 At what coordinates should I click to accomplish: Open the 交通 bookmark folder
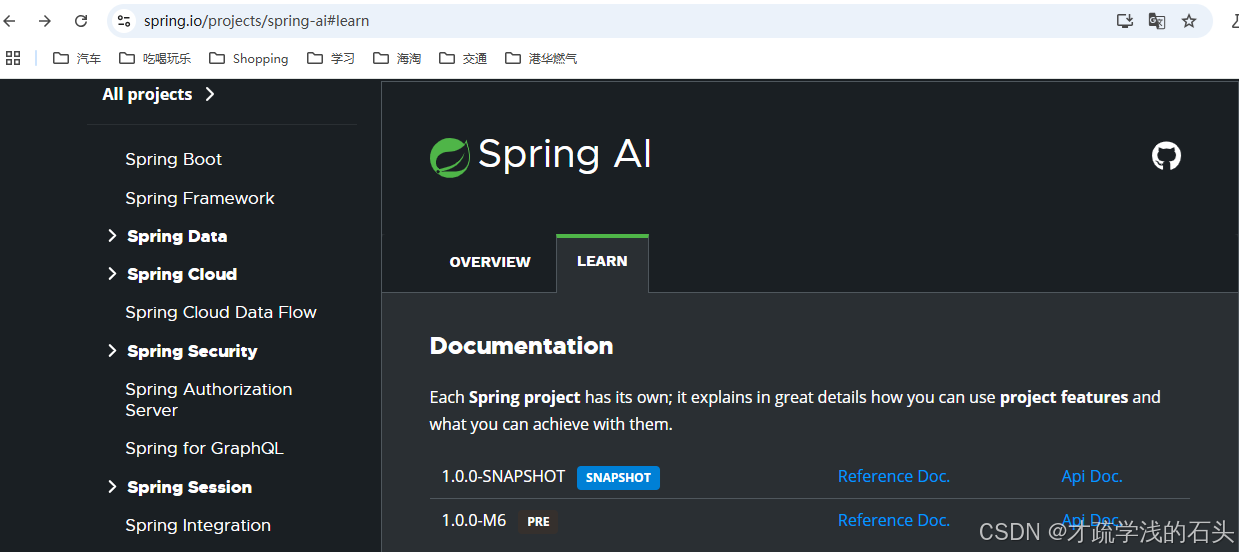coord(463,58)
